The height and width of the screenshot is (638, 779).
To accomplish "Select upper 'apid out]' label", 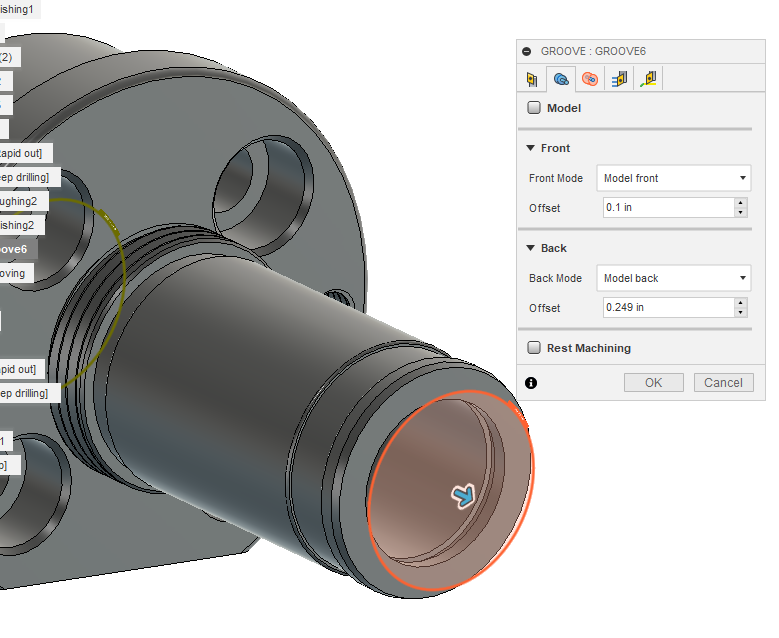I will click(x=26, y=153).
